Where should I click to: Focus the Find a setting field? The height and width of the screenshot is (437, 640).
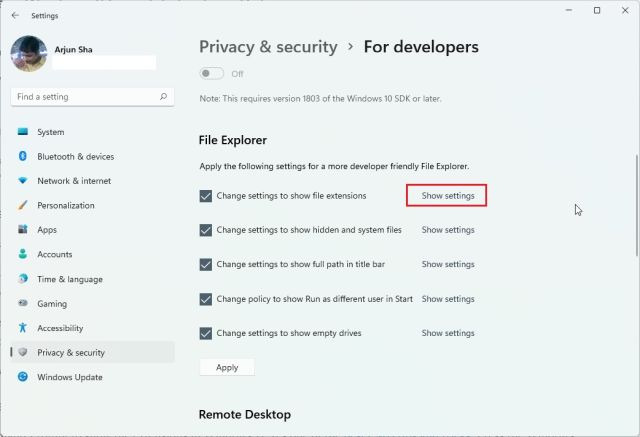pos(93,97)
